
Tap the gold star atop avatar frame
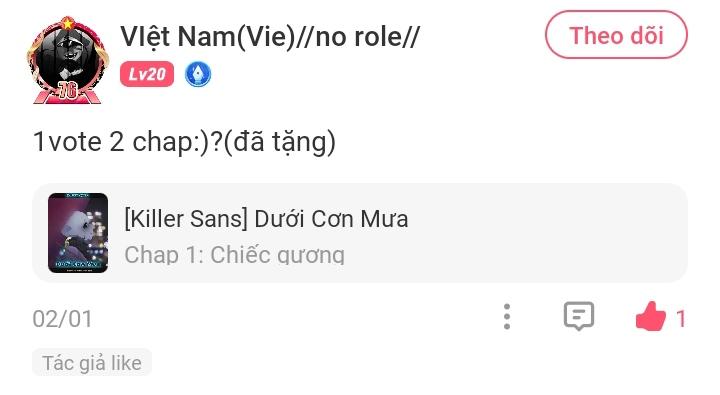pyautogui.click(x=68, y=22)
